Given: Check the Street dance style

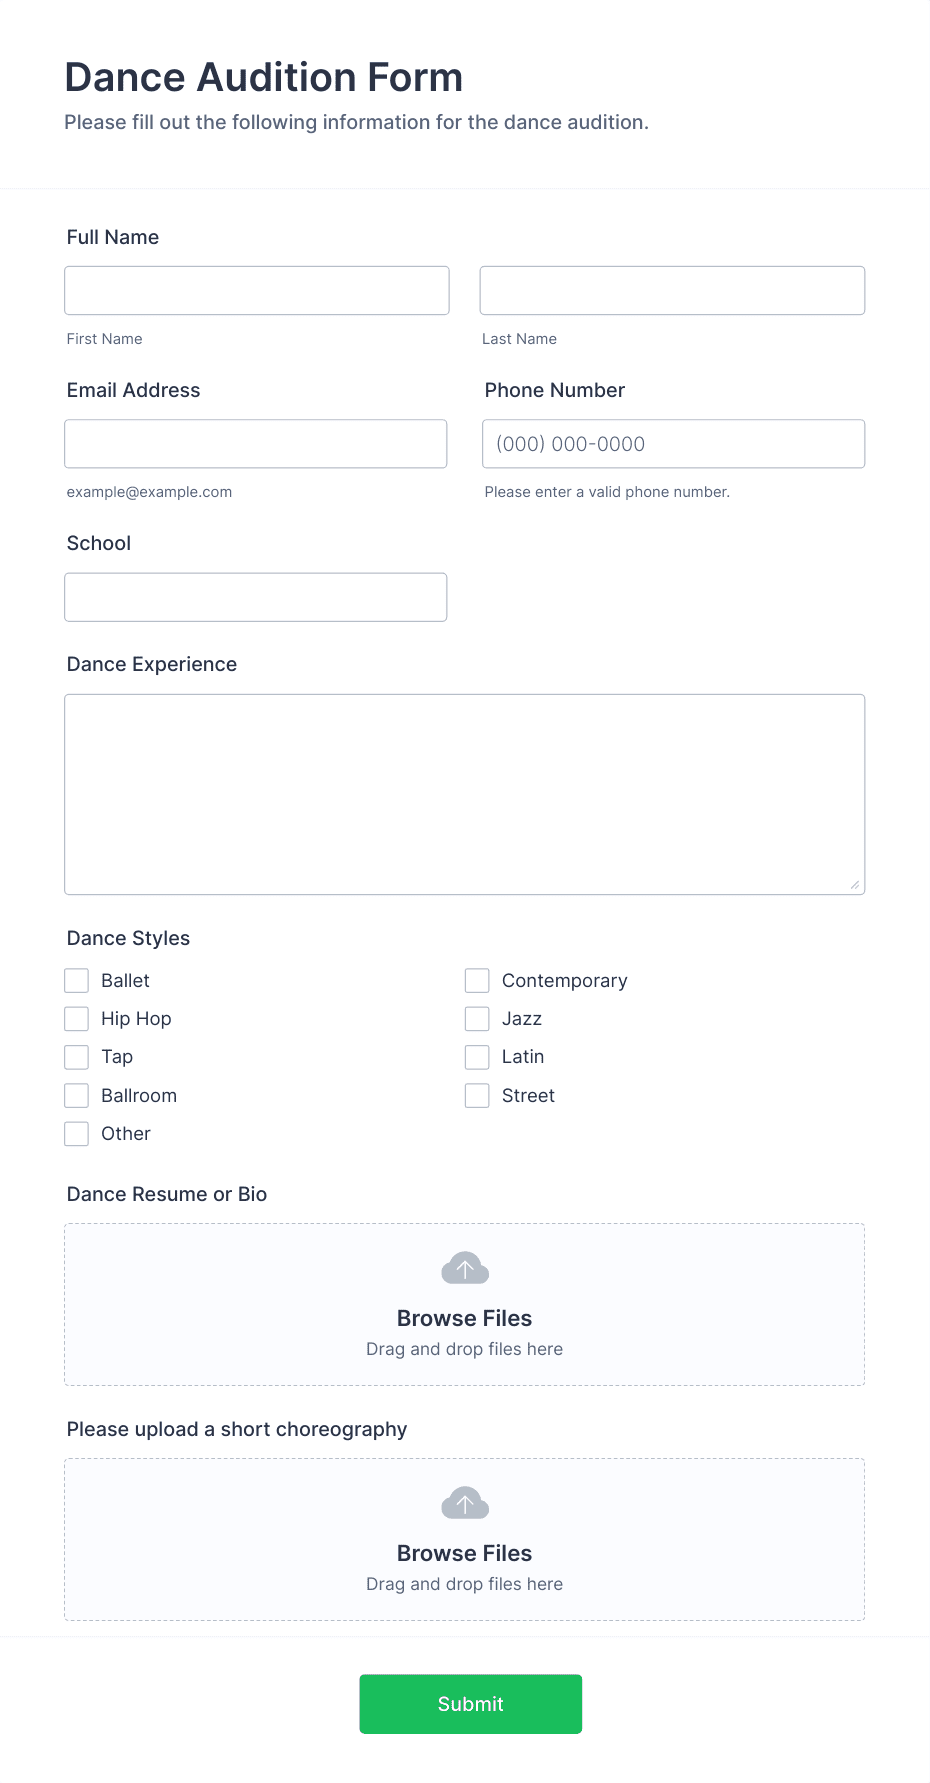Looking at the screenshot, I should click(476, 1095).
